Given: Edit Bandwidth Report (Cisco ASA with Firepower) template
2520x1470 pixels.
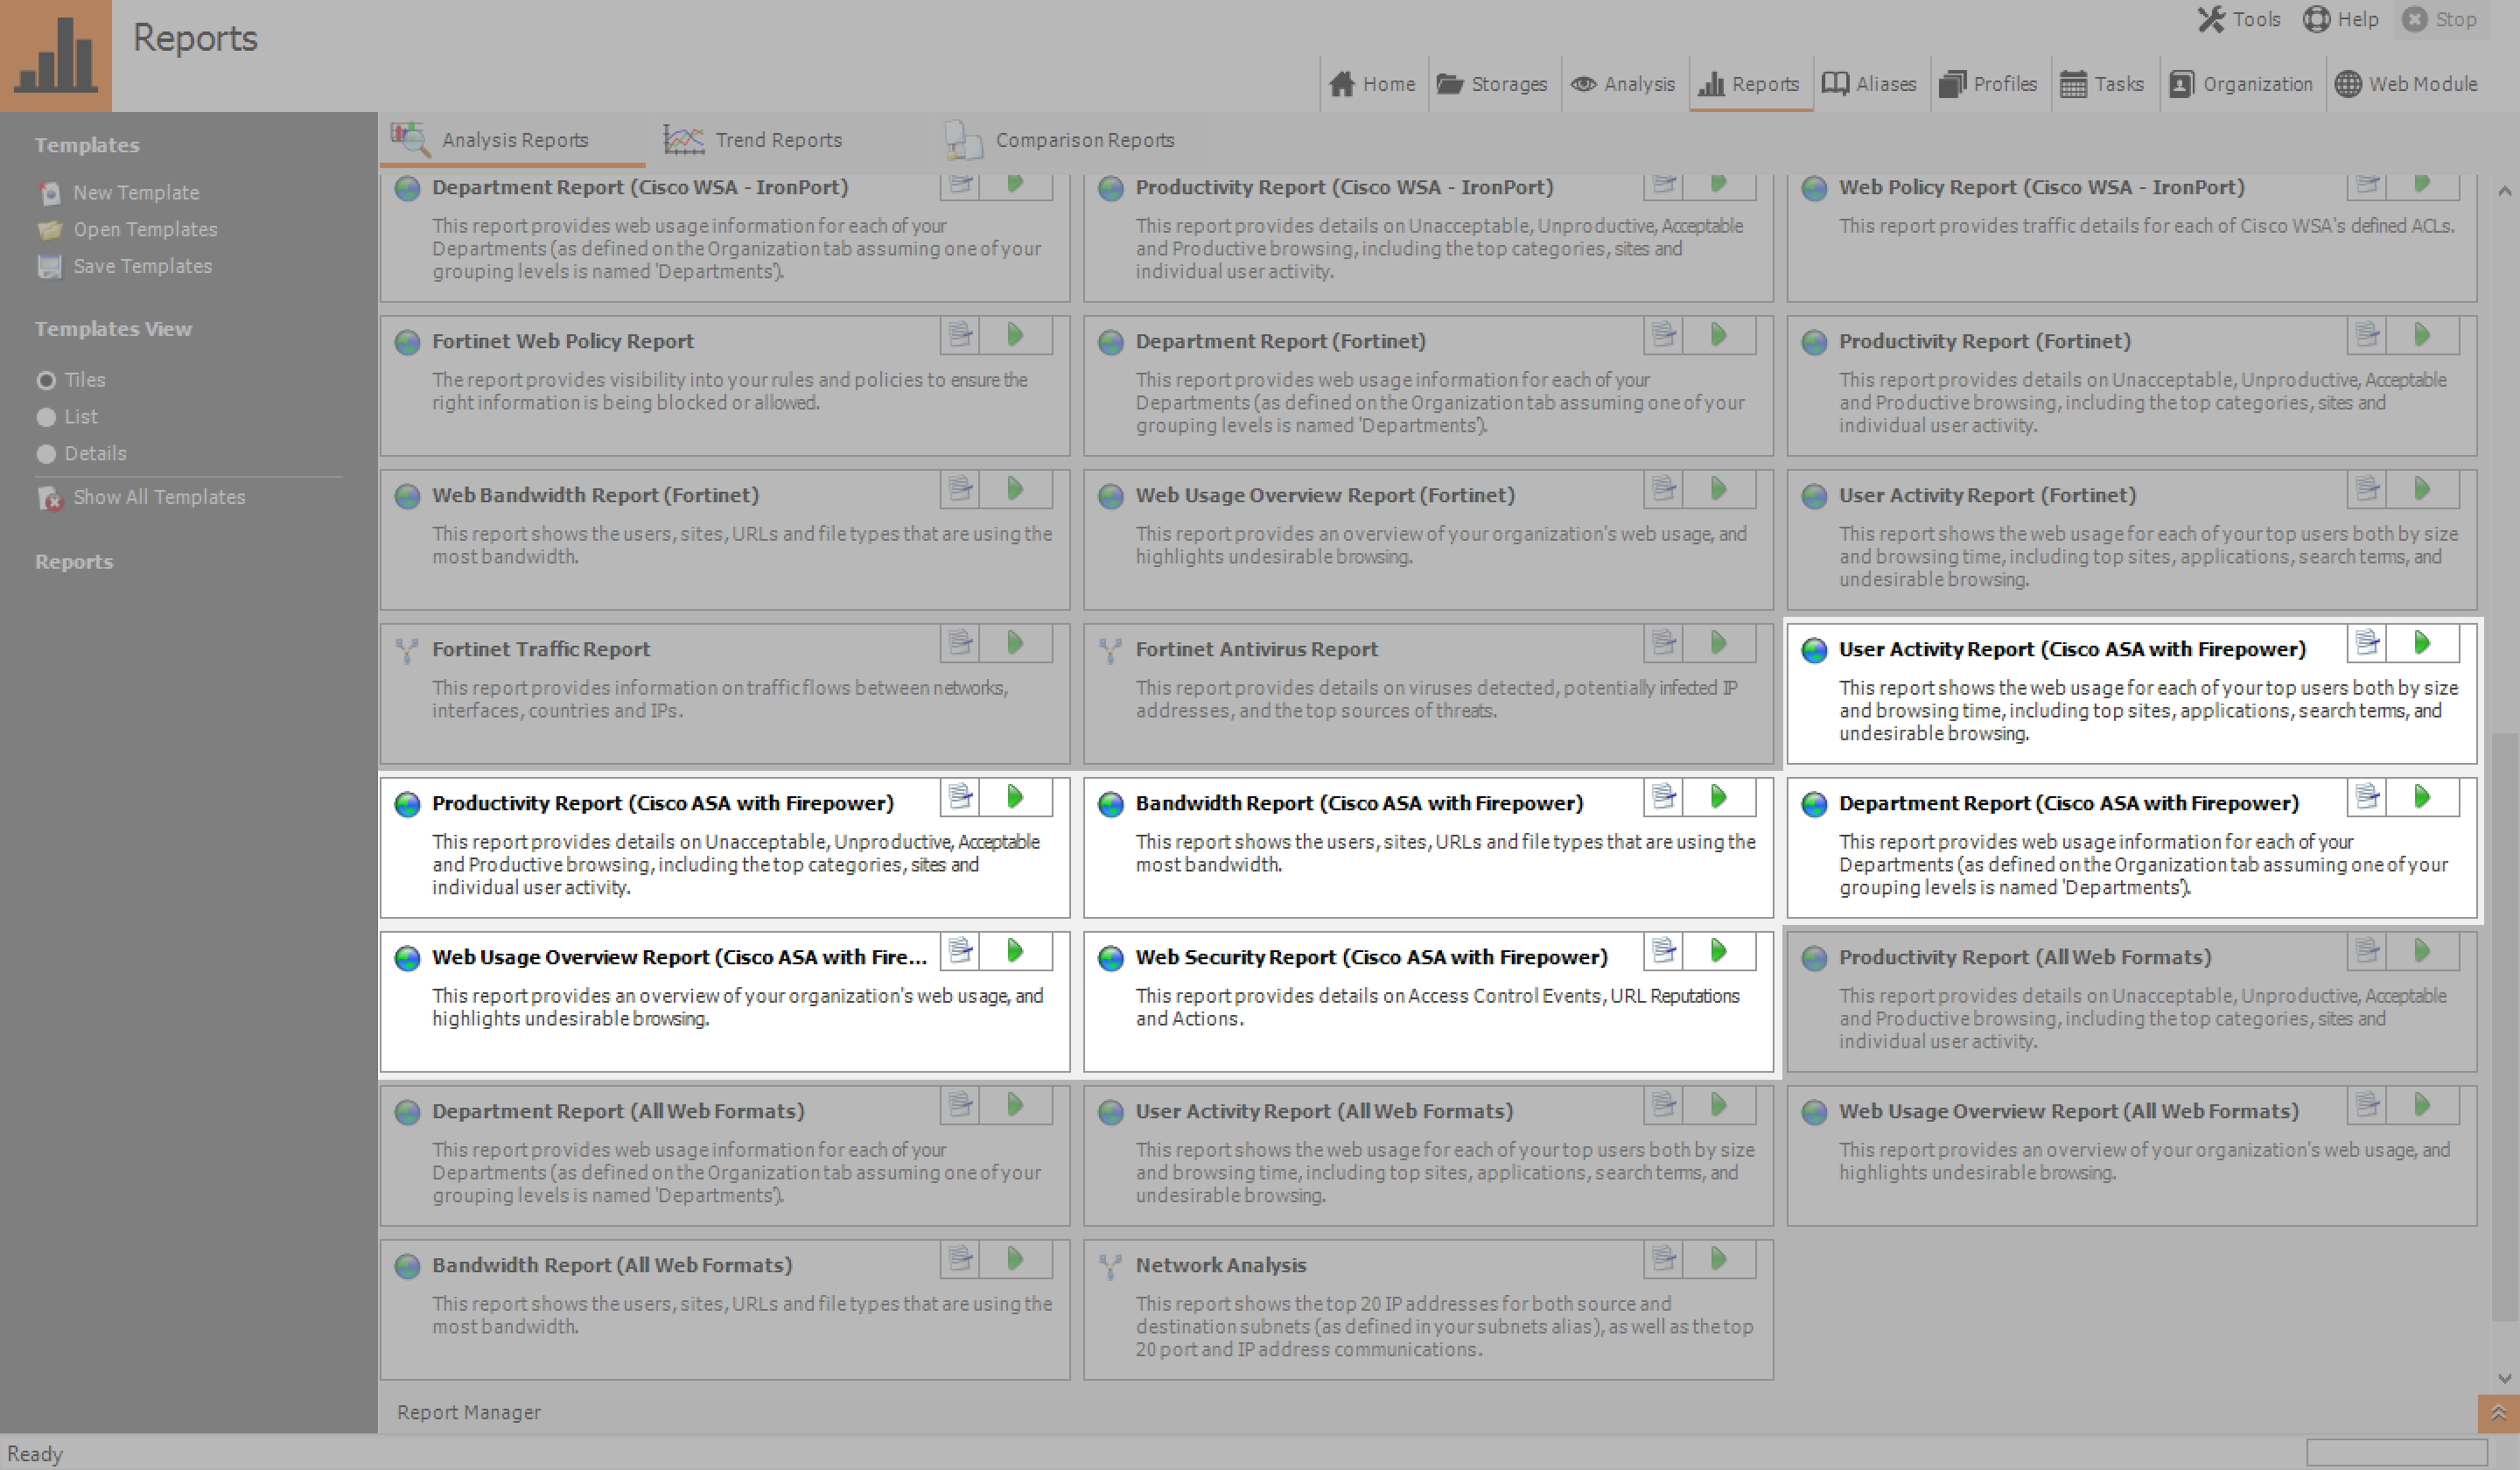Looking at the screenshot, I should point(1664,797).
